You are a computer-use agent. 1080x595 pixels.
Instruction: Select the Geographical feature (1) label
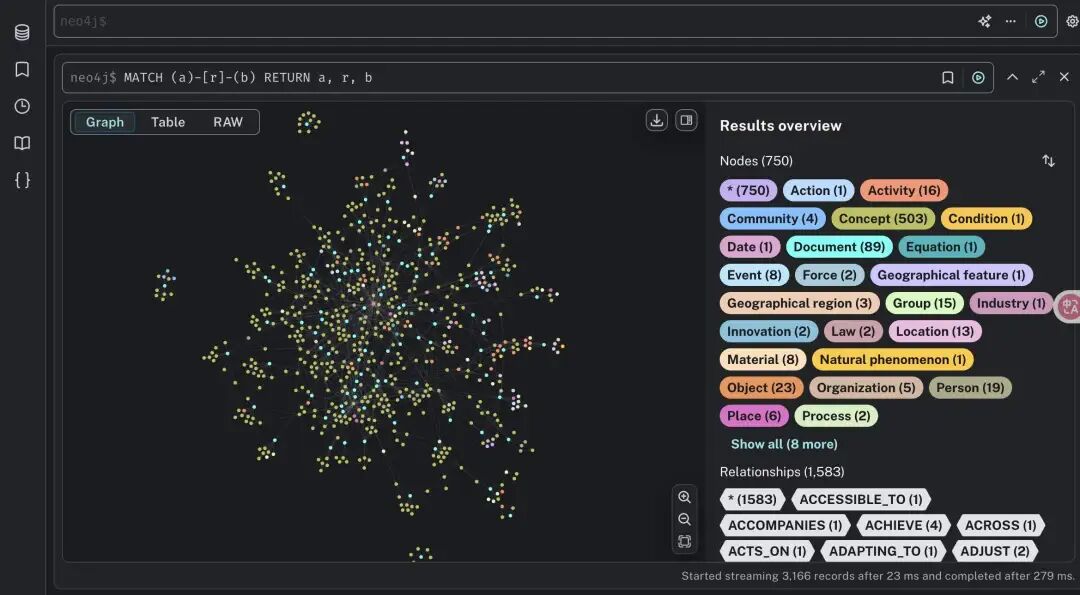[x=951, y=275]
